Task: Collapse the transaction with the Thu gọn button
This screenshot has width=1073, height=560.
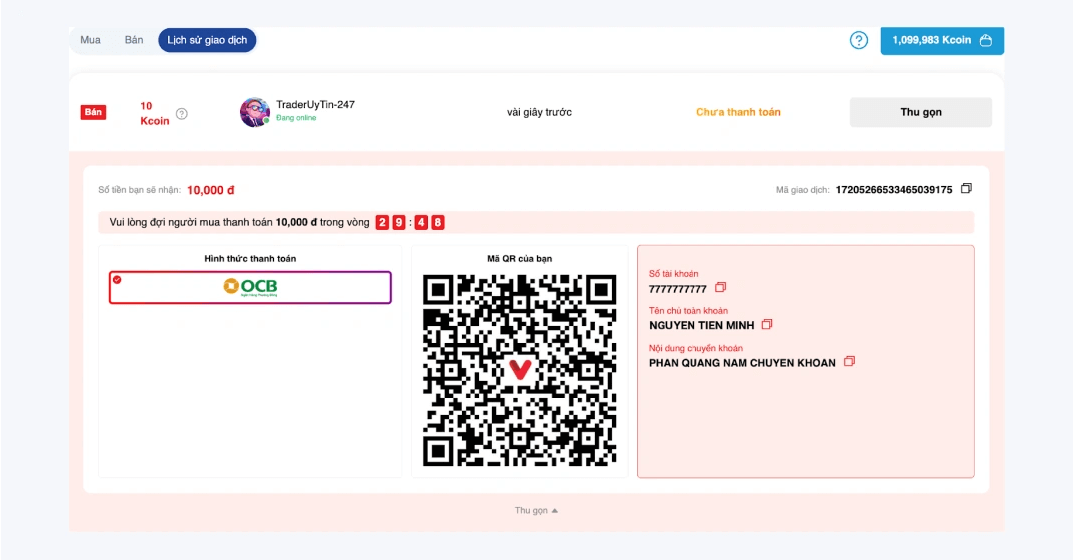Action: (920, 112)
